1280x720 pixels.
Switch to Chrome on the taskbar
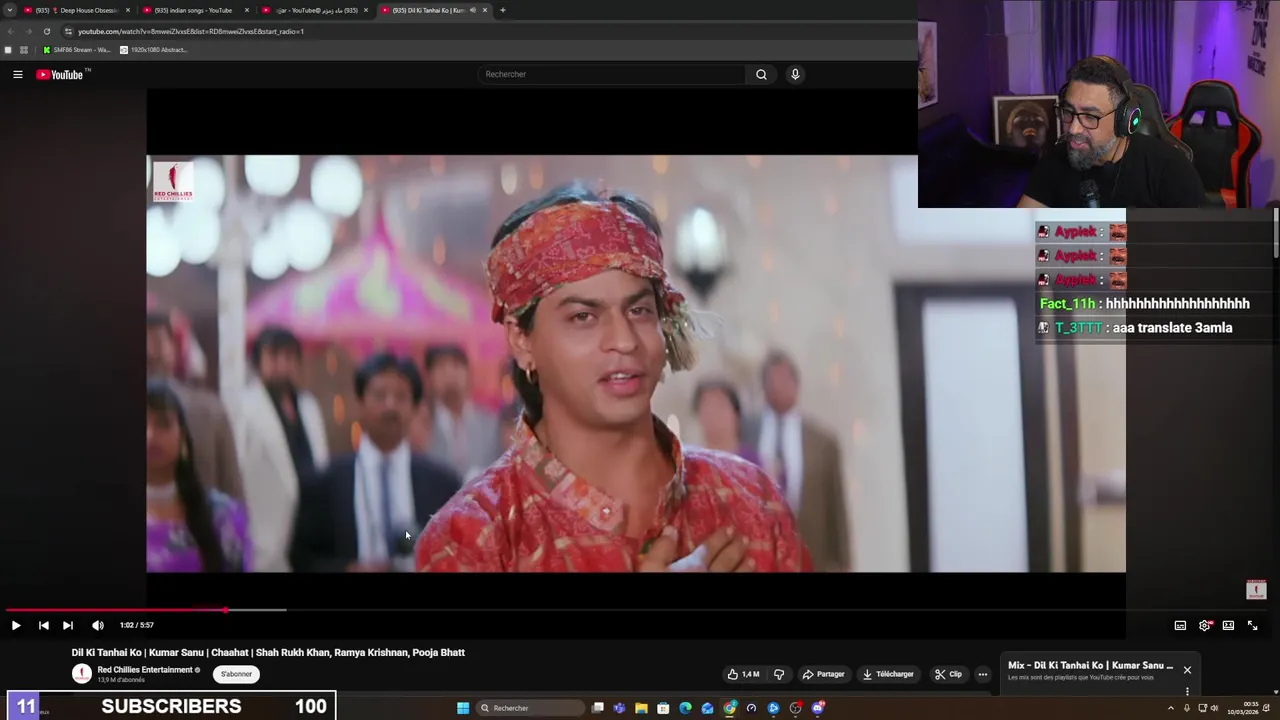click(730, 708)
